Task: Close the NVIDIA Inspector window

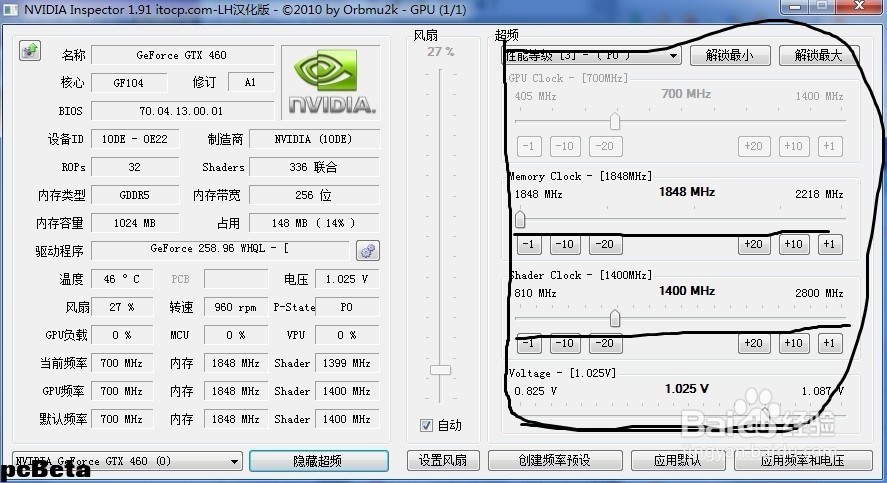Action: pyautogui.click(x=859, y=6)
